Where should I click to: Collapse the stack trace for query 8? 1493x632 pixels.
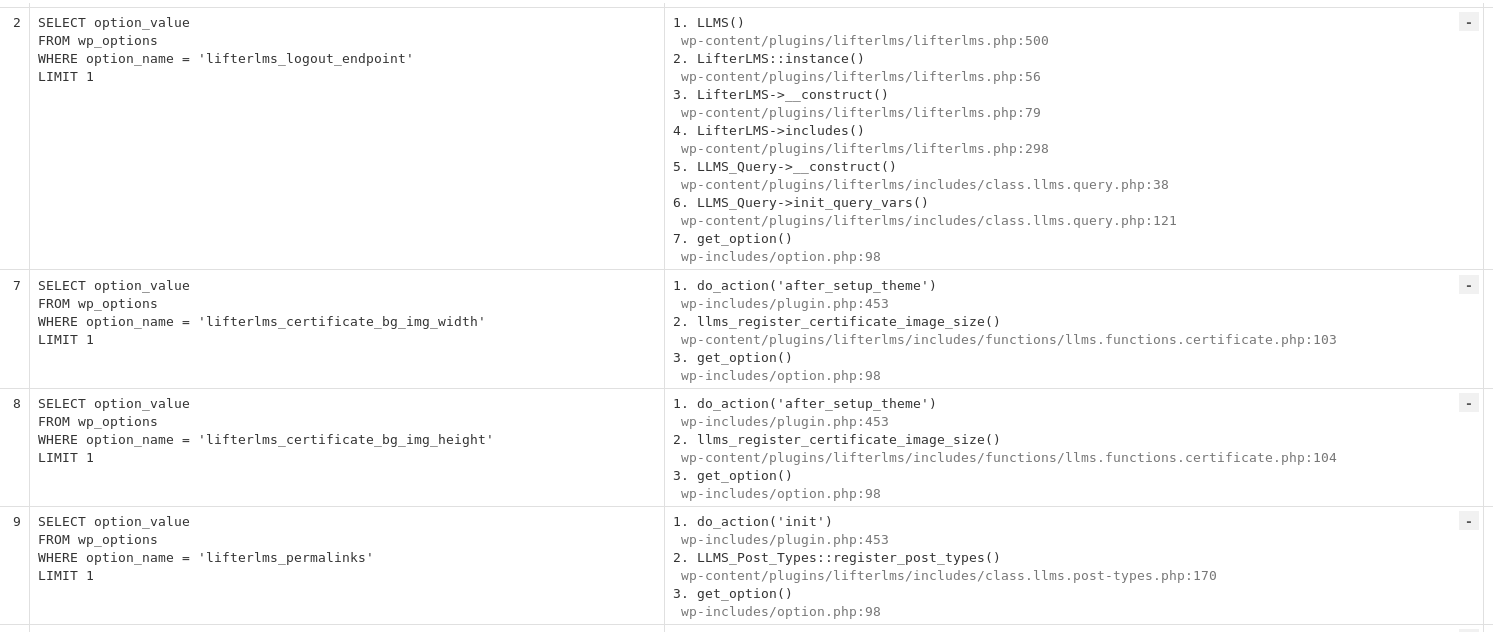click(x=1468, y=403)
